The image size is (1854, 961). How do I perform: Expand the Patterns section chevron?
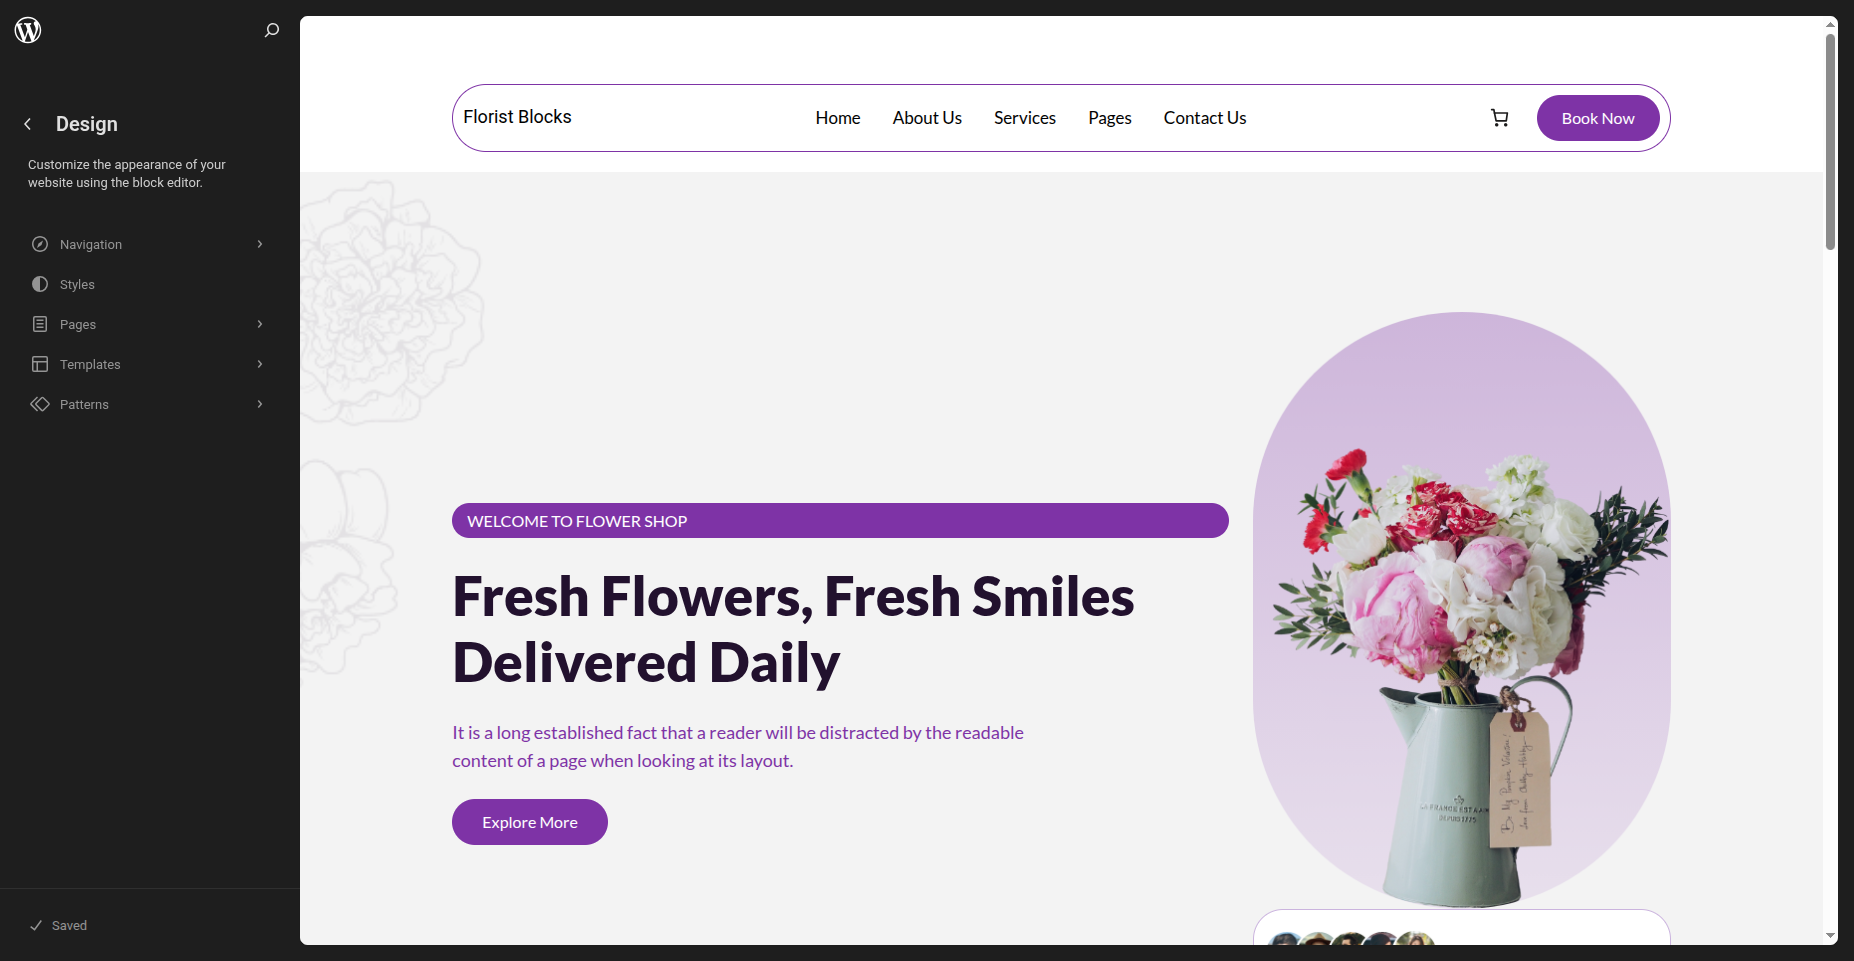pyautogui.click(x=260, y=404)
